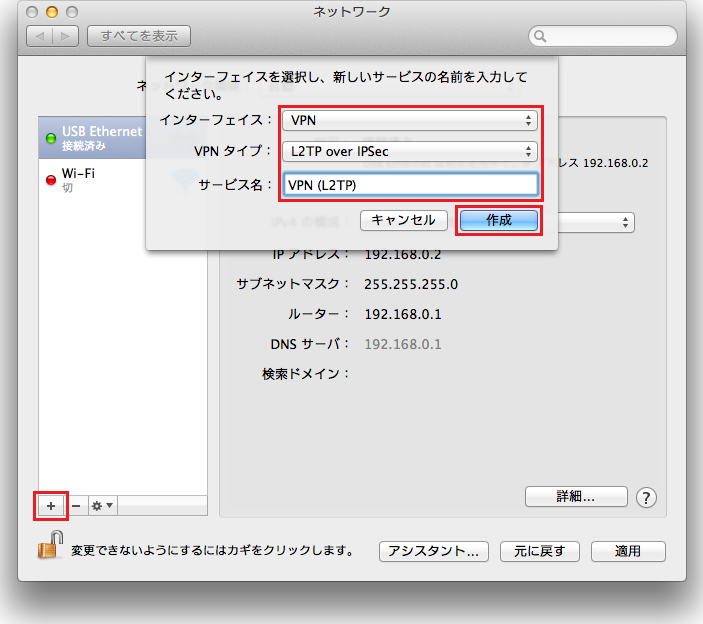Focus the サービス名 text field
The width and height of the screenshot is (703, 624).
pyautogui.click(x=410, y=185)
